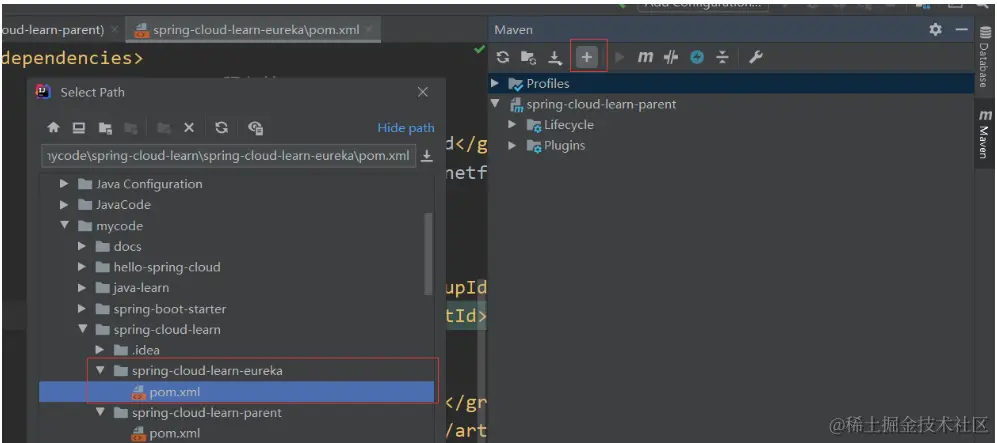Select spring-cloud-learn-eureka folder row
Screen dimensions: 997x443
point(237,371)
